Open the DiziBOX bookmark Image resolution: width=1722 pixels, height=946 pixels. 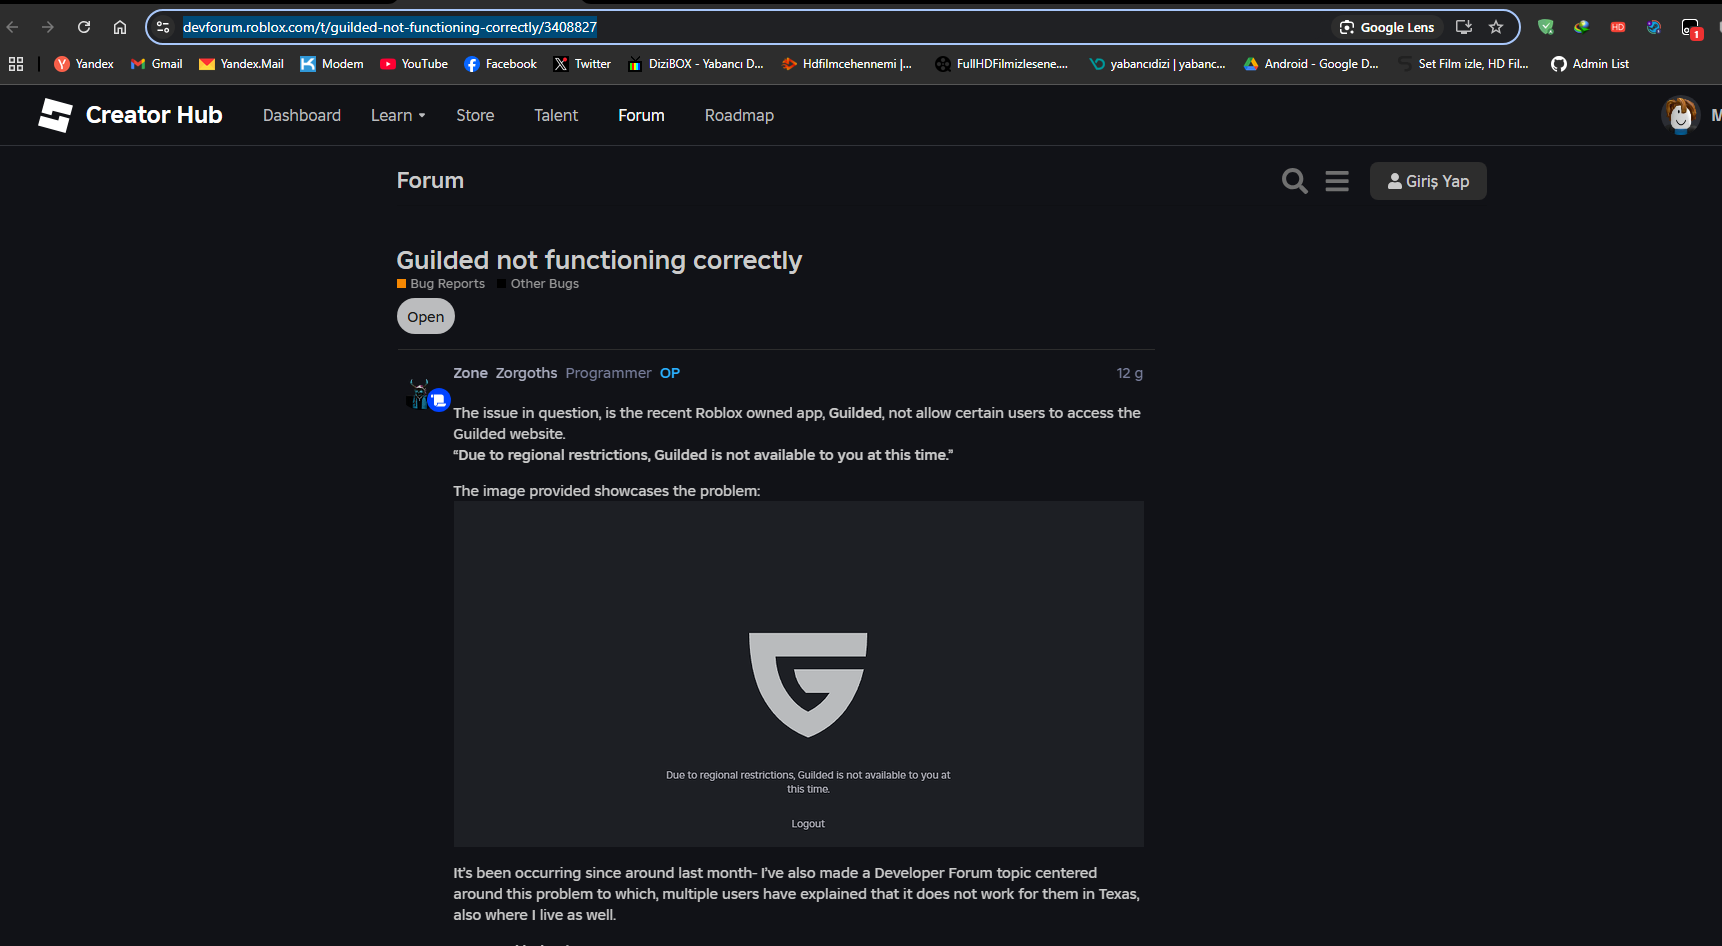tap(695, 64)
